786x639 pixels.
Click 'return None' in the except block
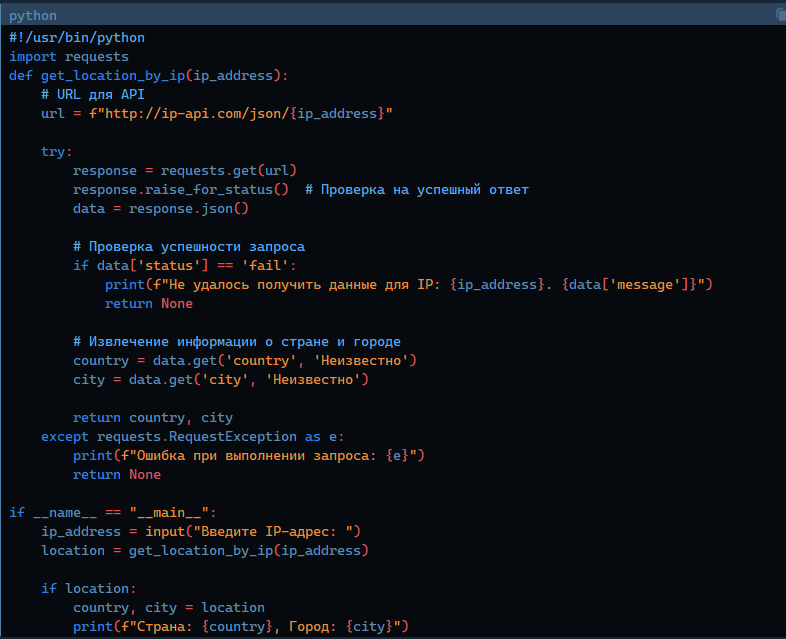tap(117, 475)
